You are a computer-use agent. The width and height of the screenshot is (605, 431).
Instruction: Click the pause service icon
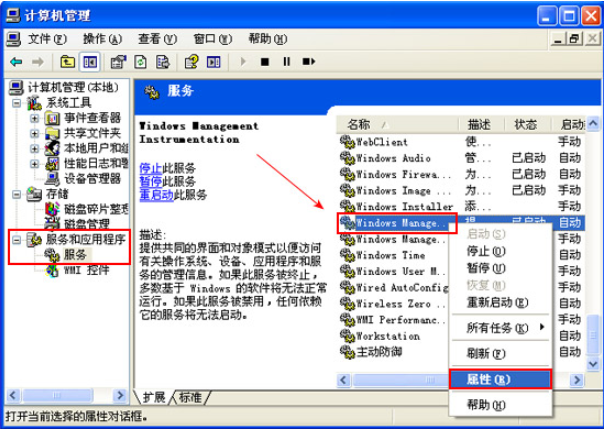point(286,62)
